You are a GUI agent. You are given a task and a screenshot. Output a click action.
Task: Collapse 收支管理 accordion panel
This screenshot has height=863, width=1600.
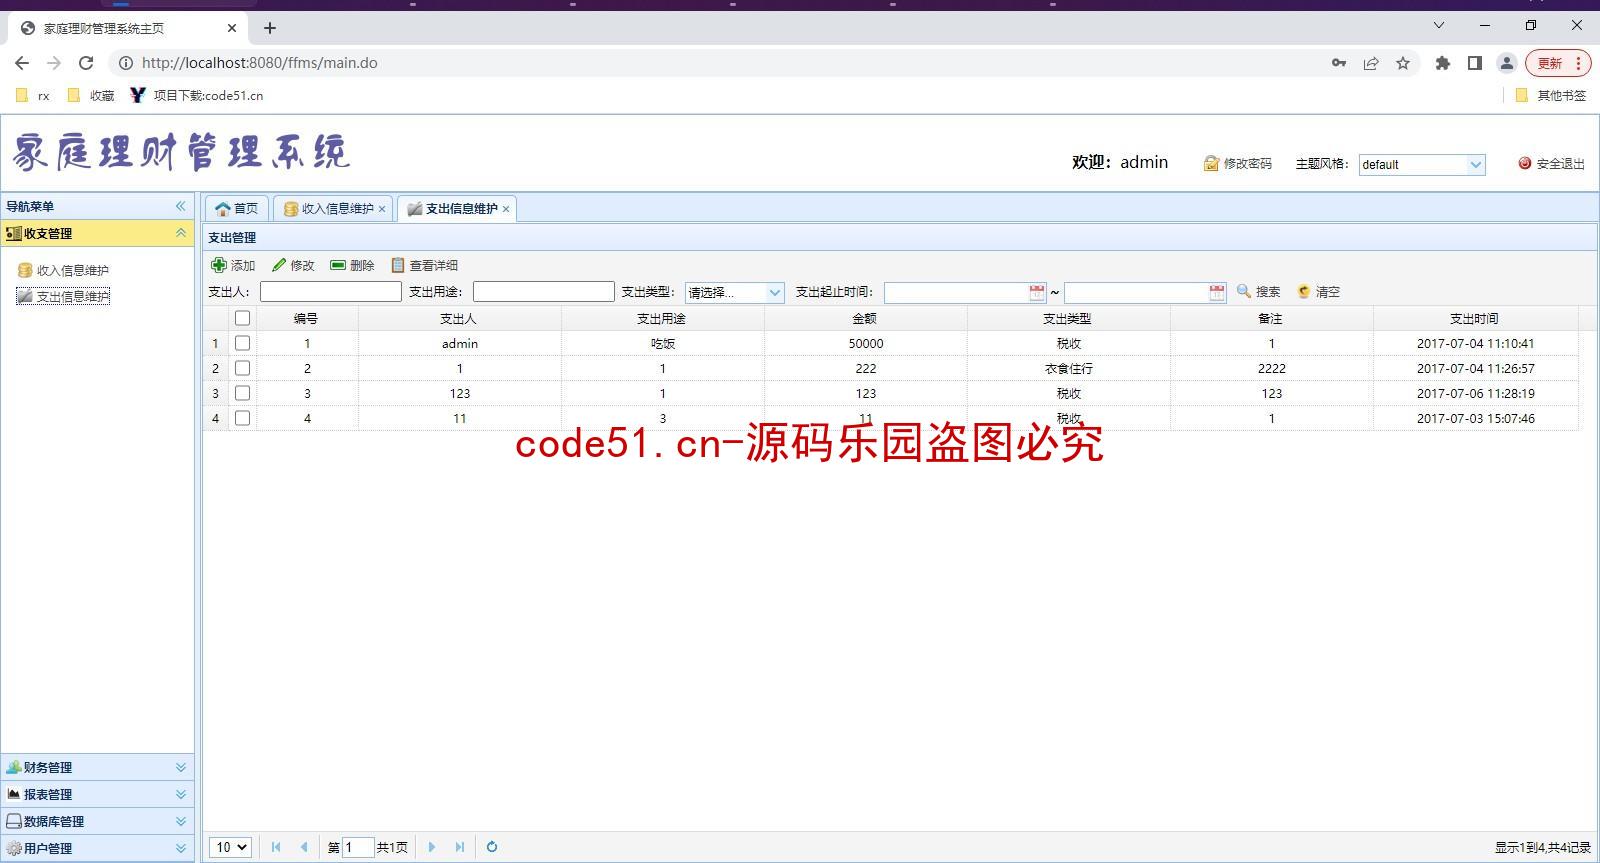181,233
